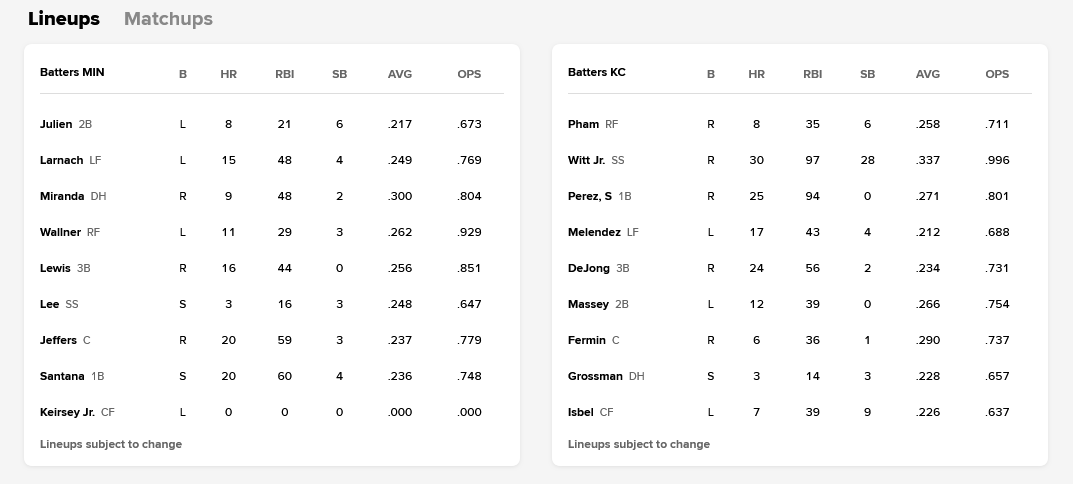Viewport: 1073px width, 484px height.
Task: Open Witt Jr. player profile
Action: click(x=586, y=160)
